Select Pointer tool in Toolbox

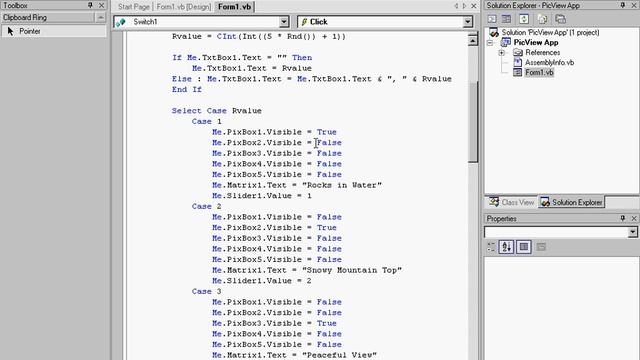click(x=53, y=31)
